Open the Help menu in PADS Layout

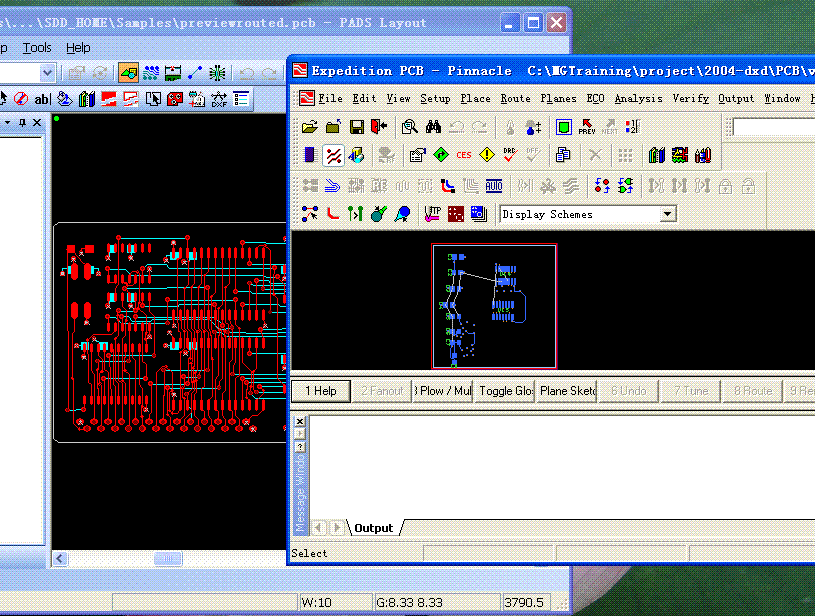(78, 48)
